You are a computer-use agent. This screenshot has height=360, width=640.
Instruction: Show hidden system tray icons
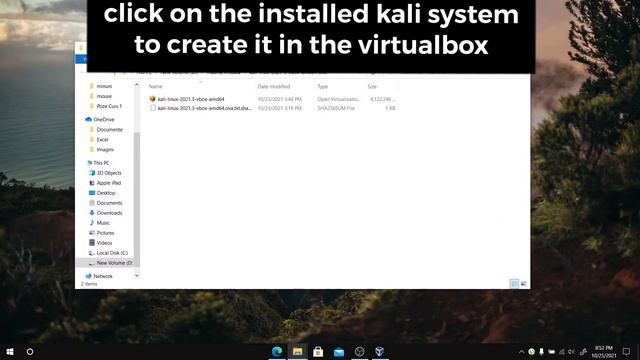[521, 352]
